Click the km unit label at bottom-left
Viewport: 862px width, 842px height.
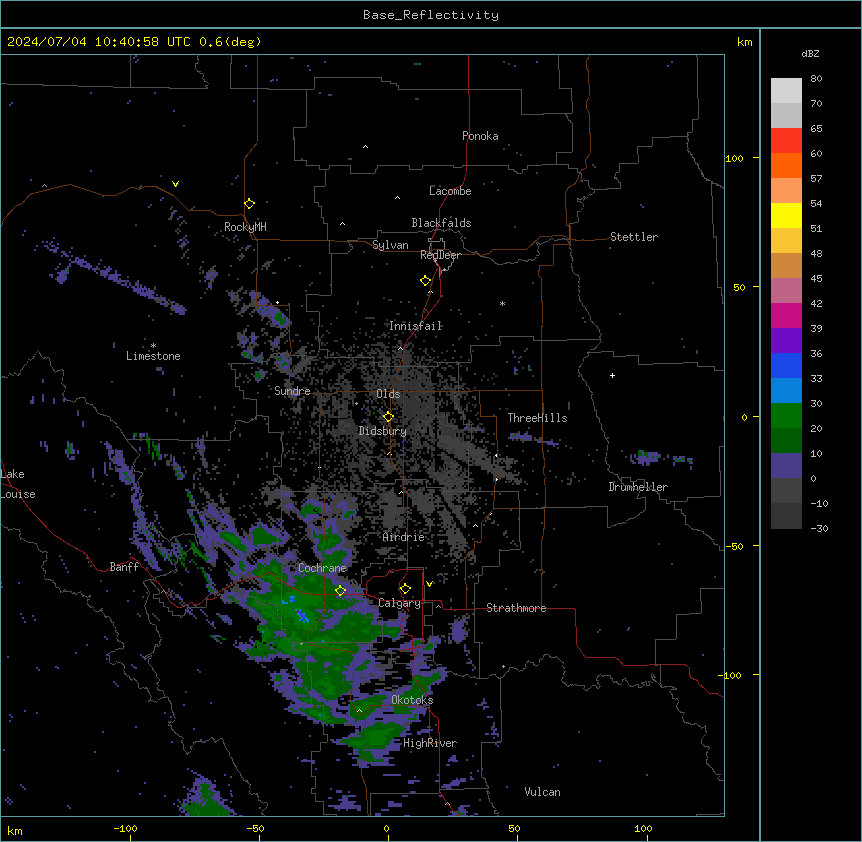point(15,830)
